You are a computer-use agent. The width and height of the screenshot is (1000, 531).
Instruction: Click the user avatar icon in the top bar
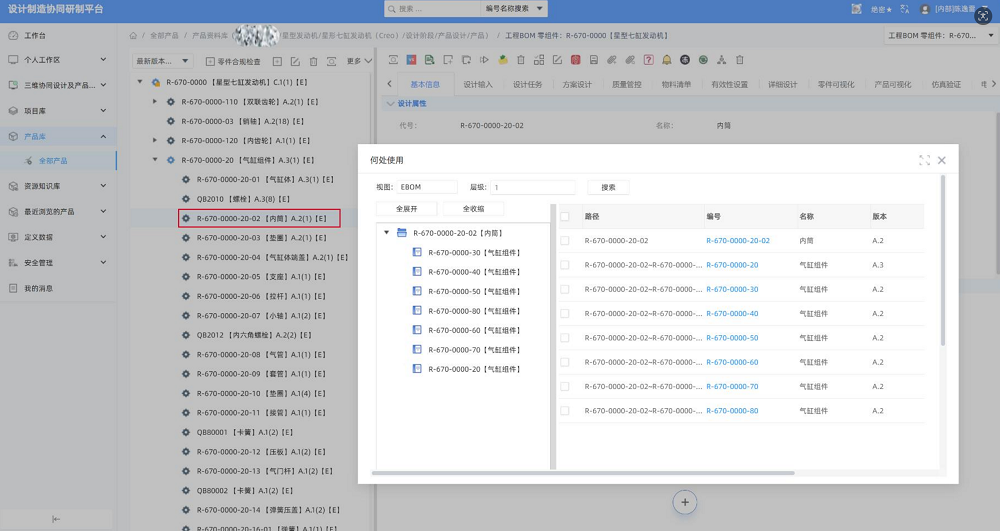pos(925,9)
